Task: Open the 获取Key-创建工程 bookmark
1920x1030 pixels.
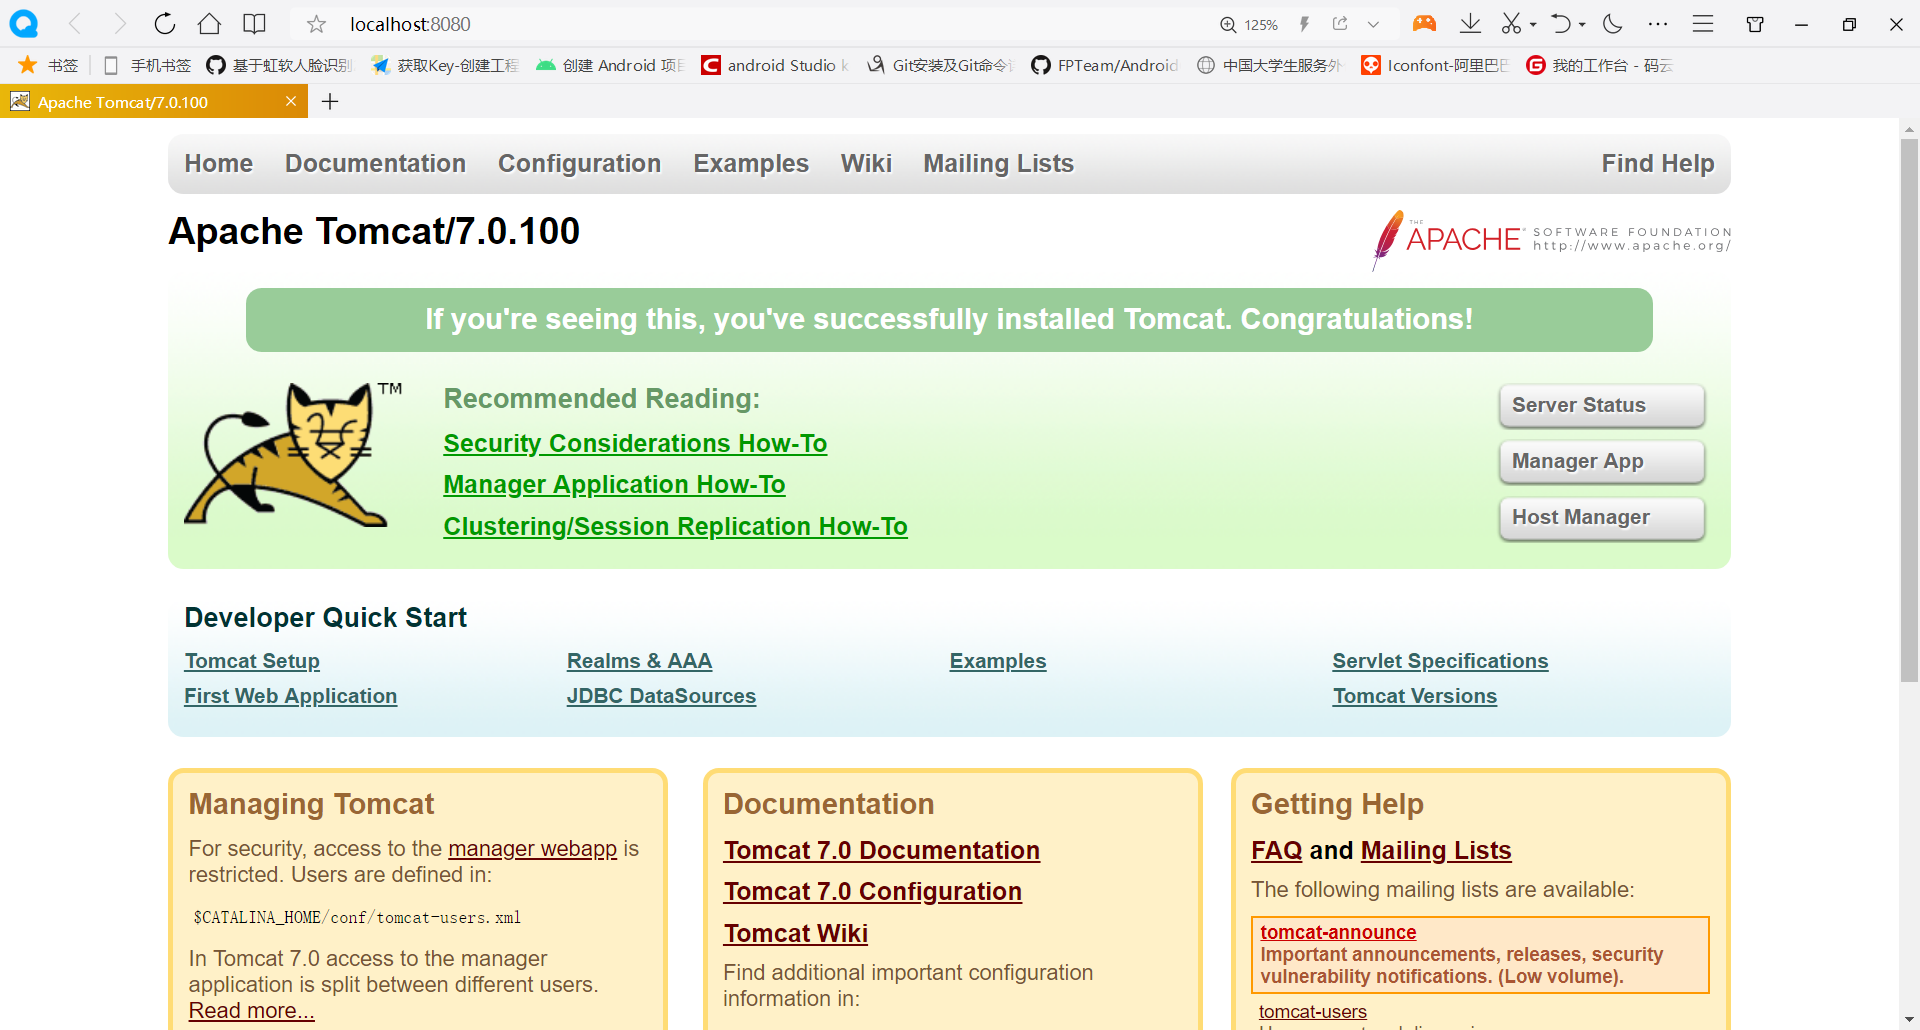Action: [x=445, y=65]
